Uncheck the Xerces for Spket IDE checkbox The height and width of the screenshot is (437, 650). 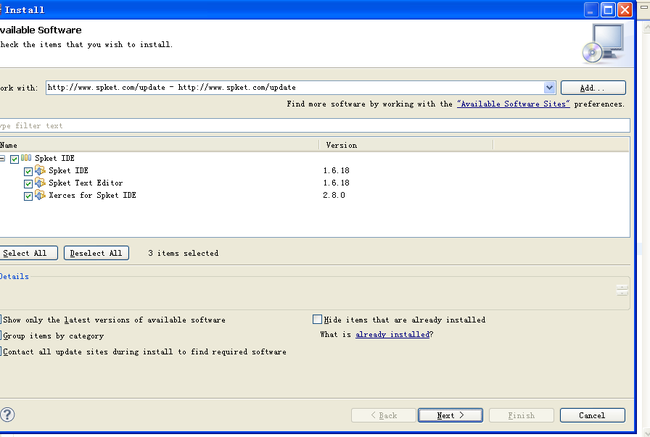pos(28,196)
